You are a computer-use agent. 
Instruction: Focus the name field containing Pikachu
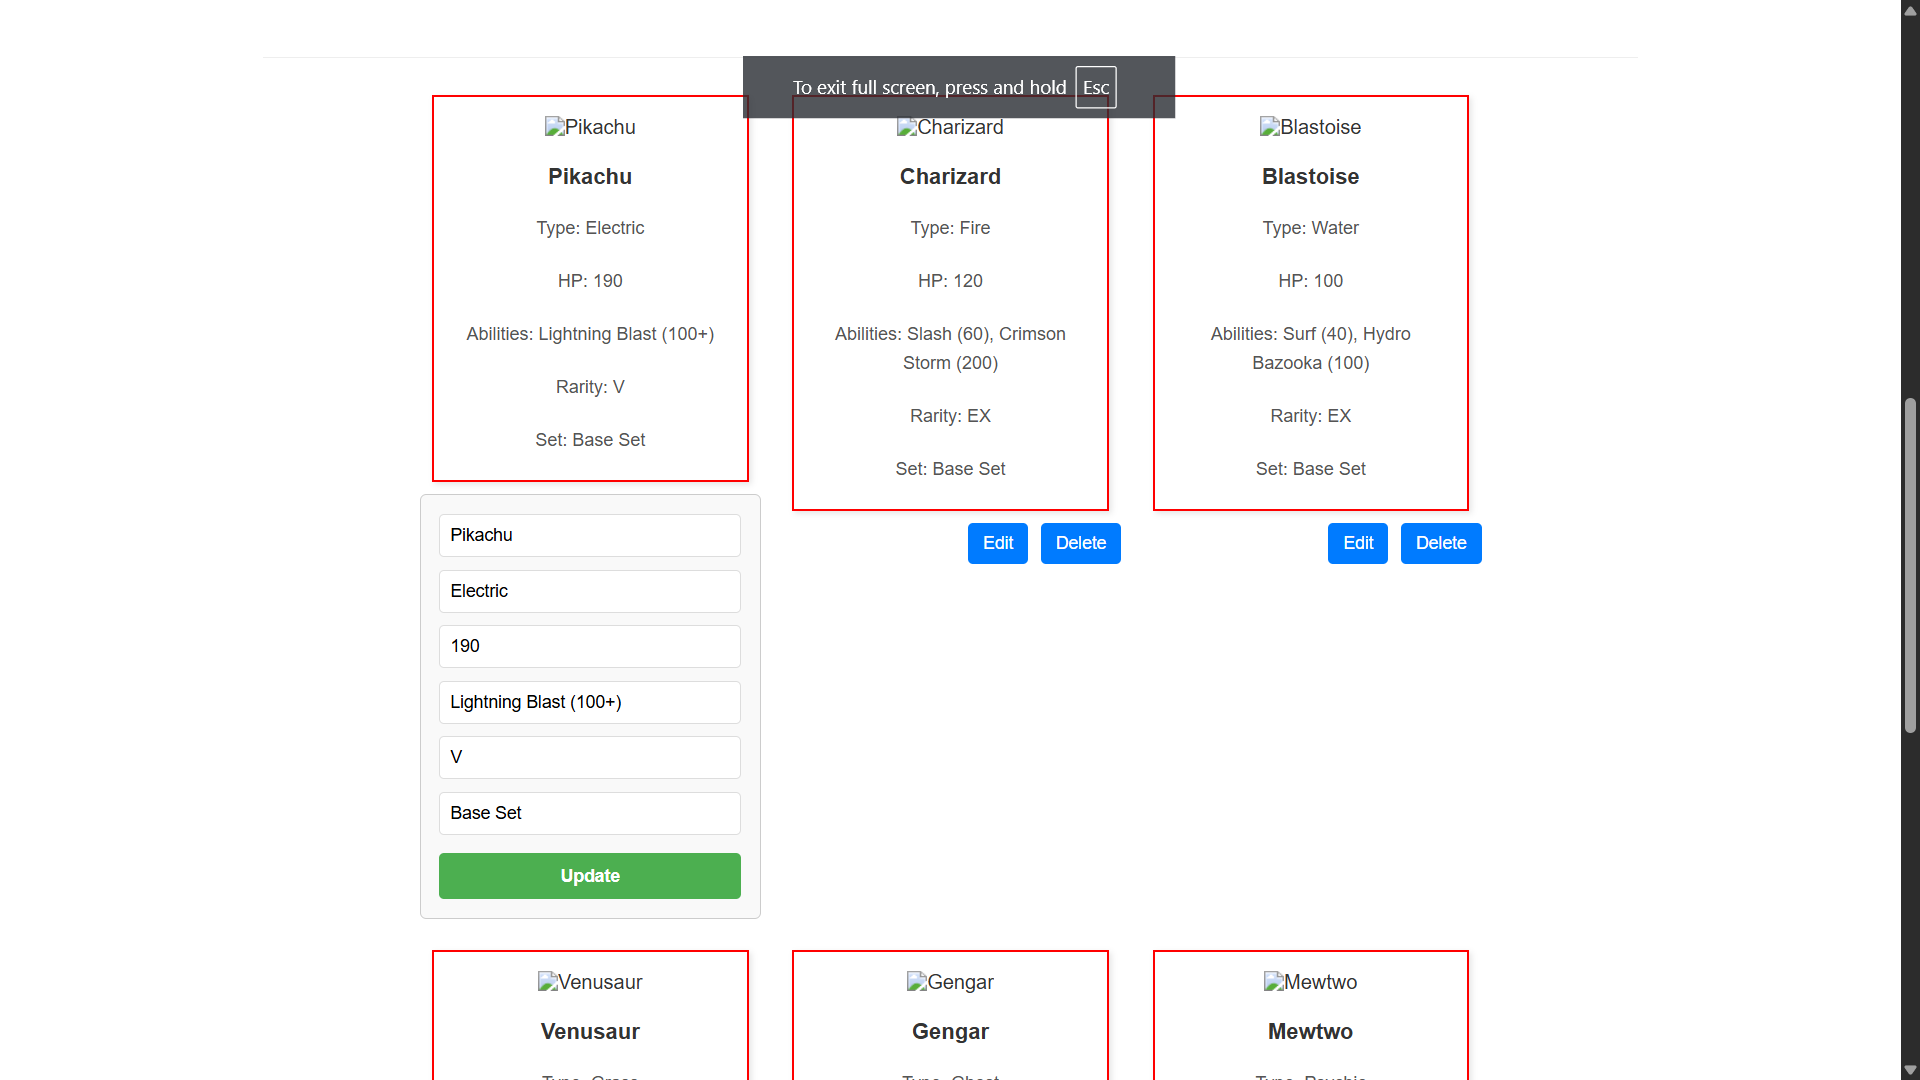point(590,535)
